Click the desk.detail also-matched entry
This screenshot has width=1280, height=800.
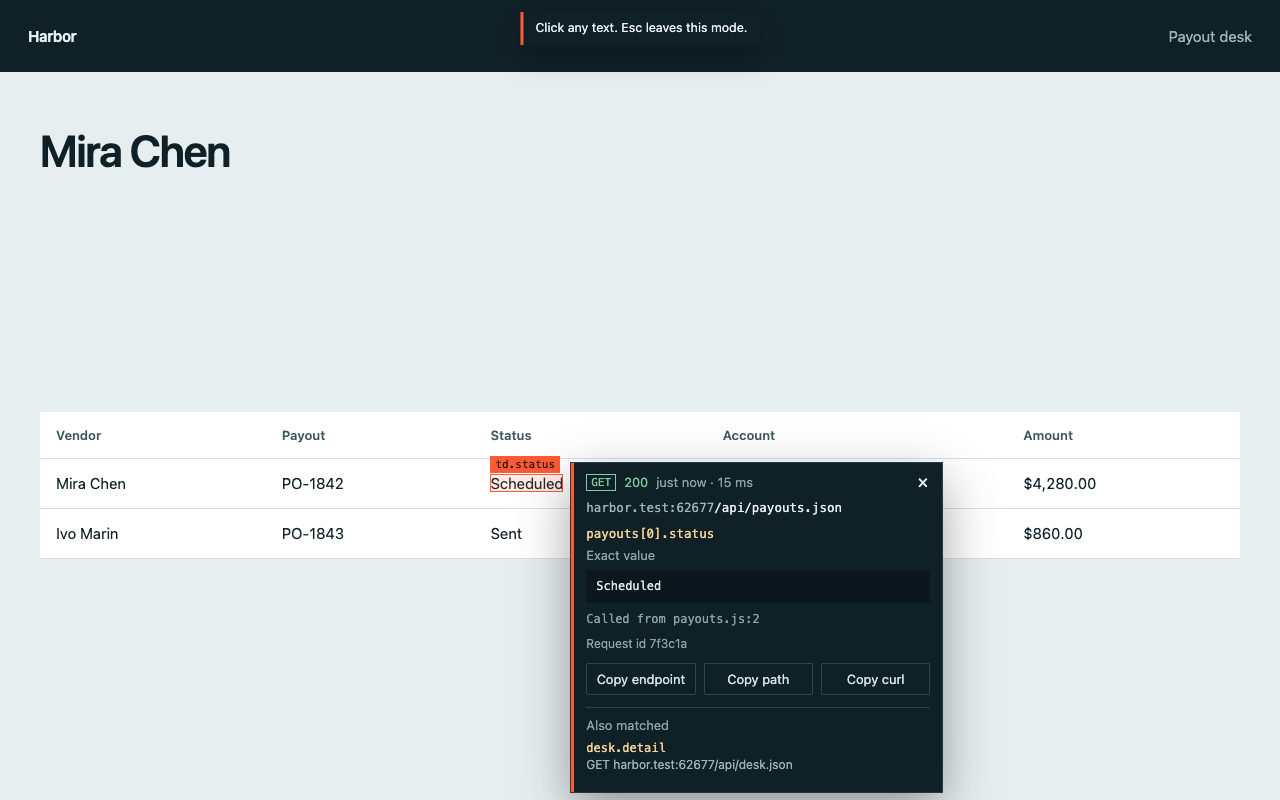(626, 747)
